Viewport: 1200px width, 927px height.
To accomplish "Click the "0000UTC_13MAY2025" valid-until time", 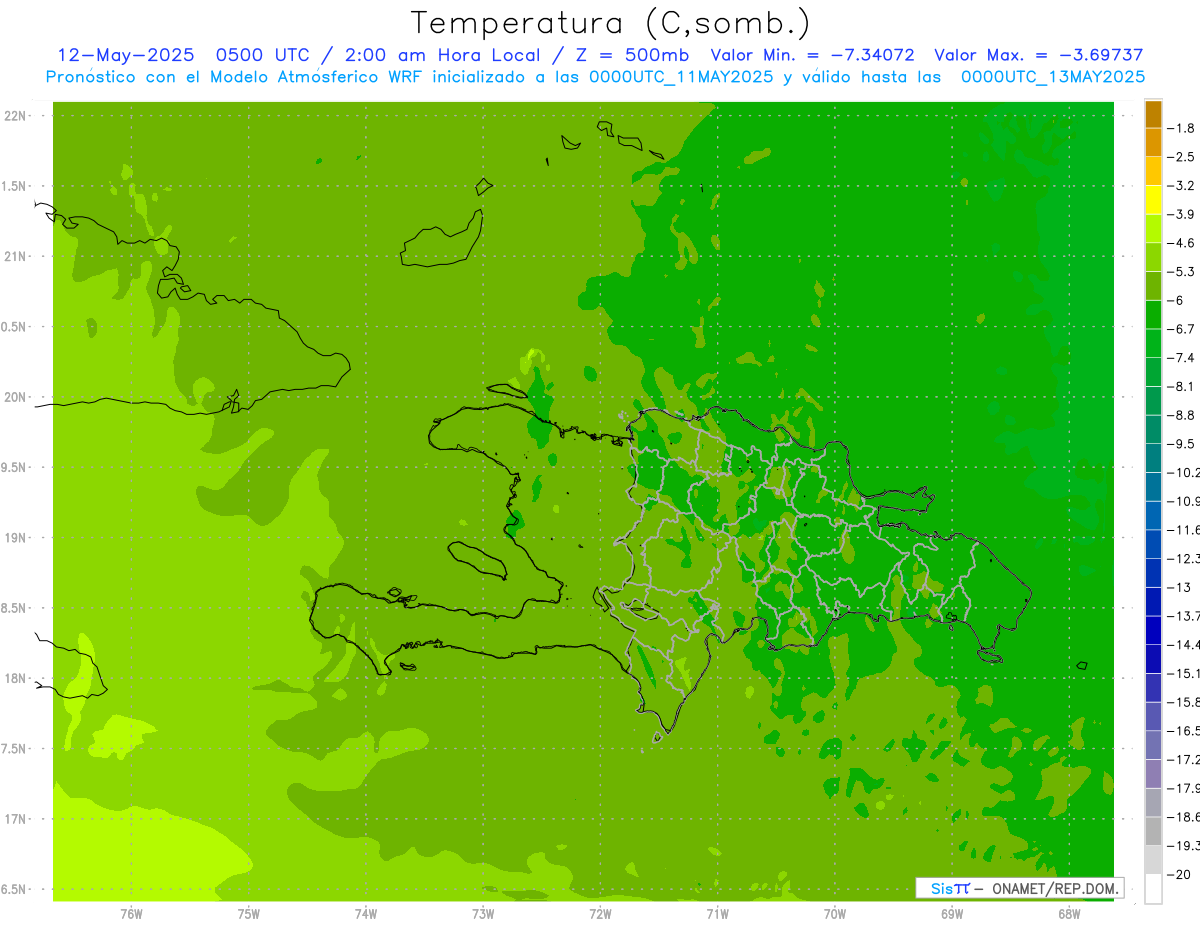I will click(1053, 77).
